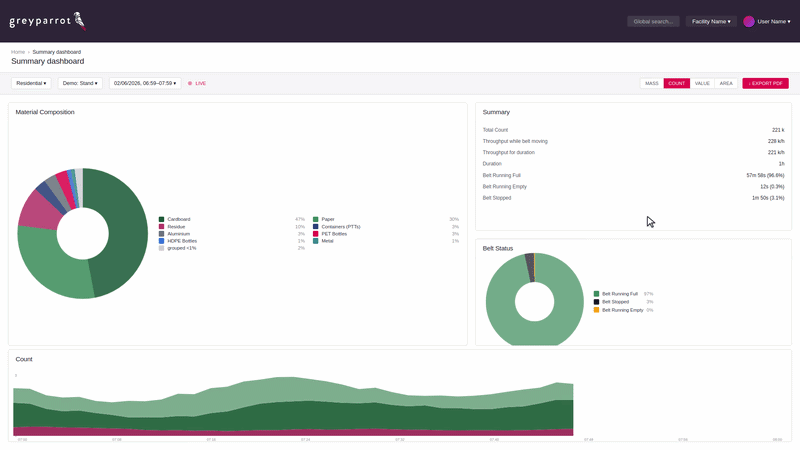Toggle Paper legend label

[328, 219]
